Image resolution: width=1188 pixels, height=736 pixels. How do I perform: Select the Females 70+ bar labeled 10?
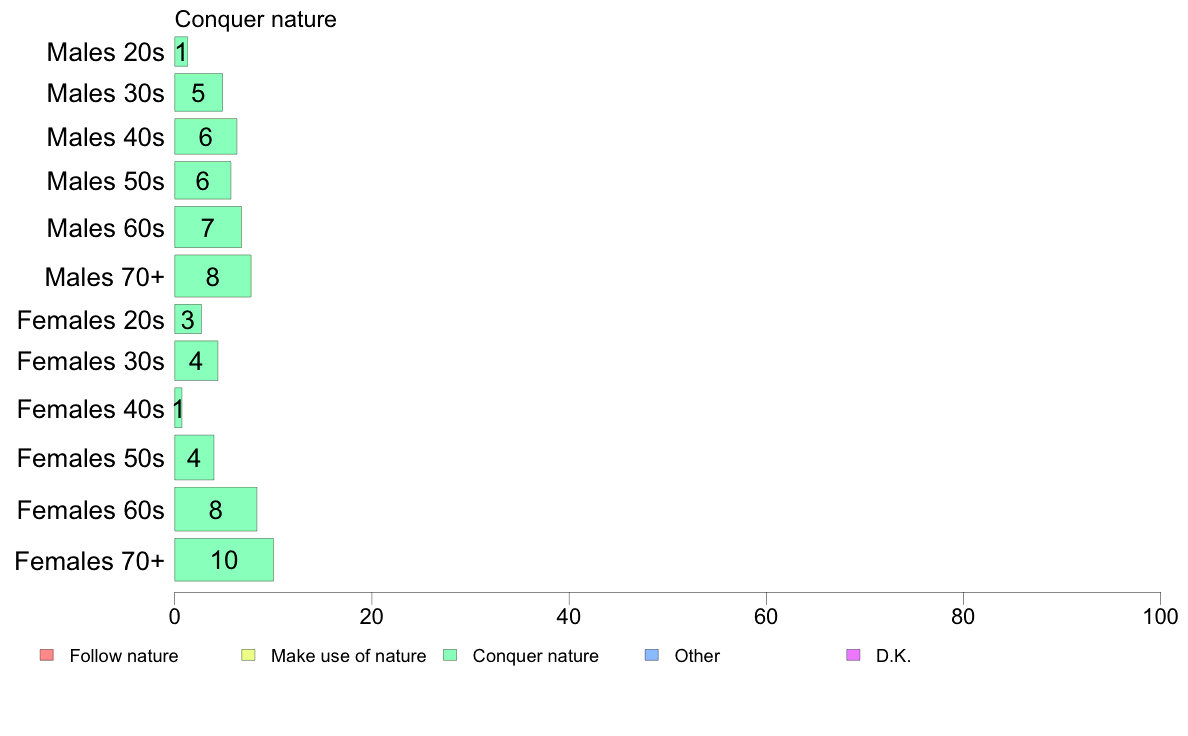coord(224,560)
